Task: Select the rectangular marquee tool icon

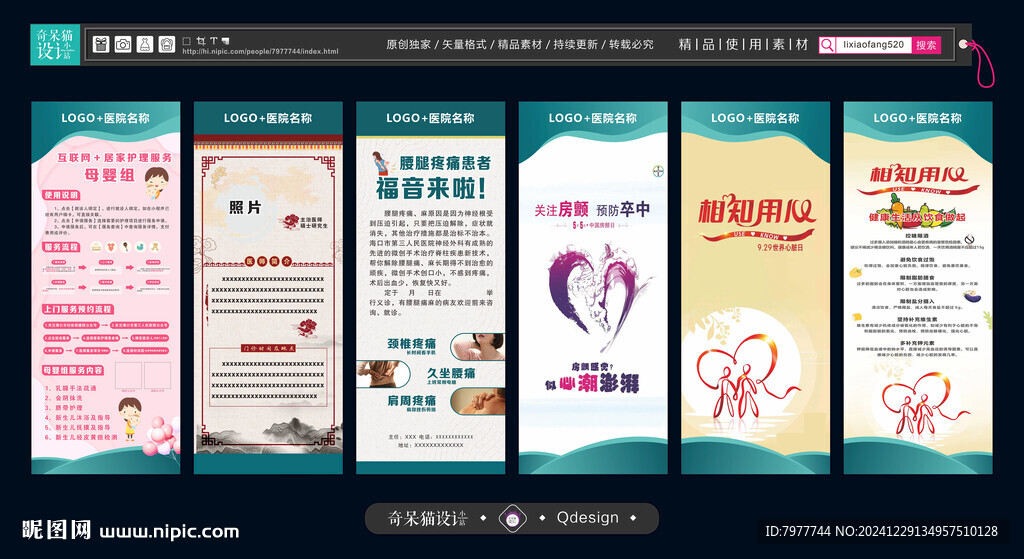Action: [186, 40]
